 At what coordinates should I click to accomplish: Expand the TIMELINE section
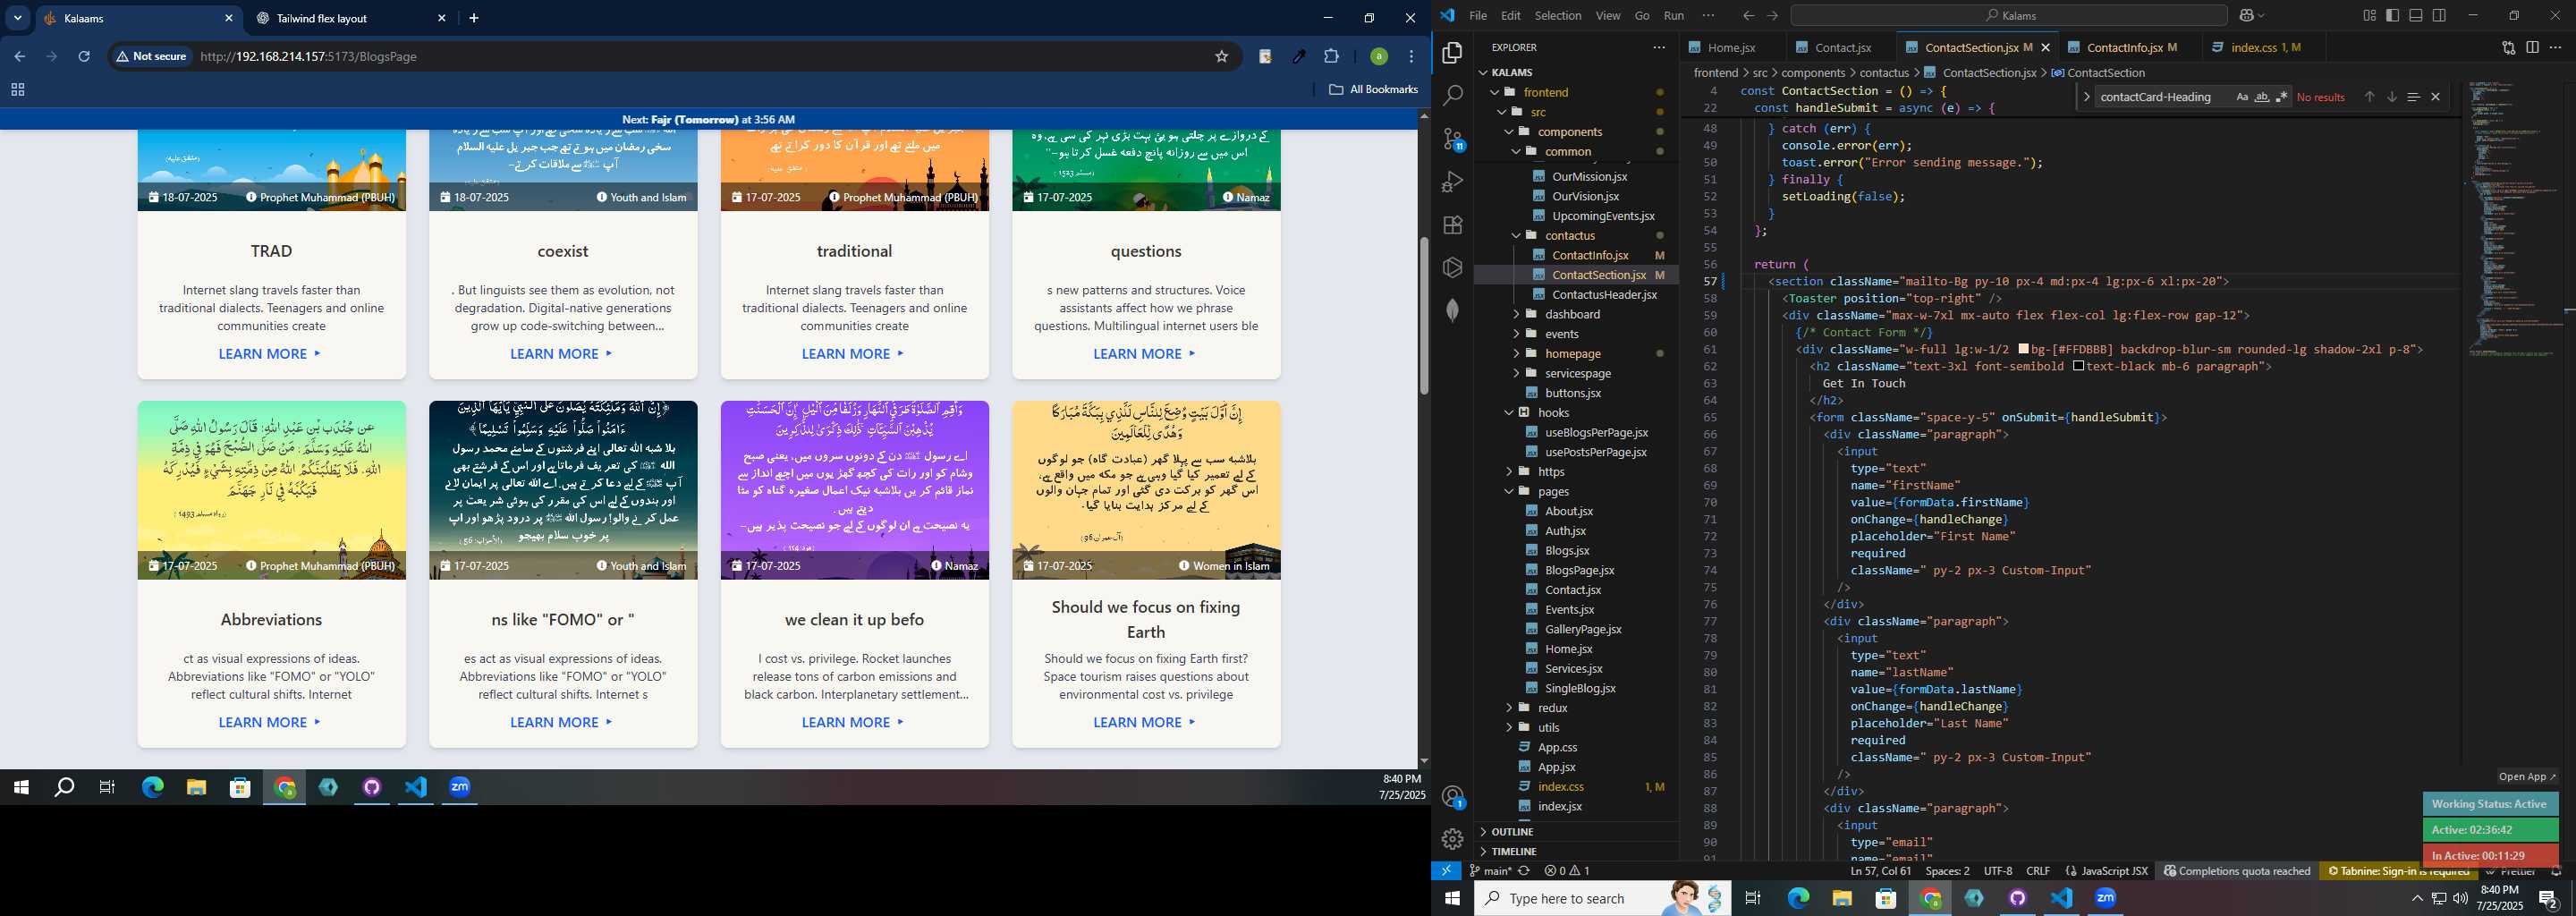[x=1514, y=851]
